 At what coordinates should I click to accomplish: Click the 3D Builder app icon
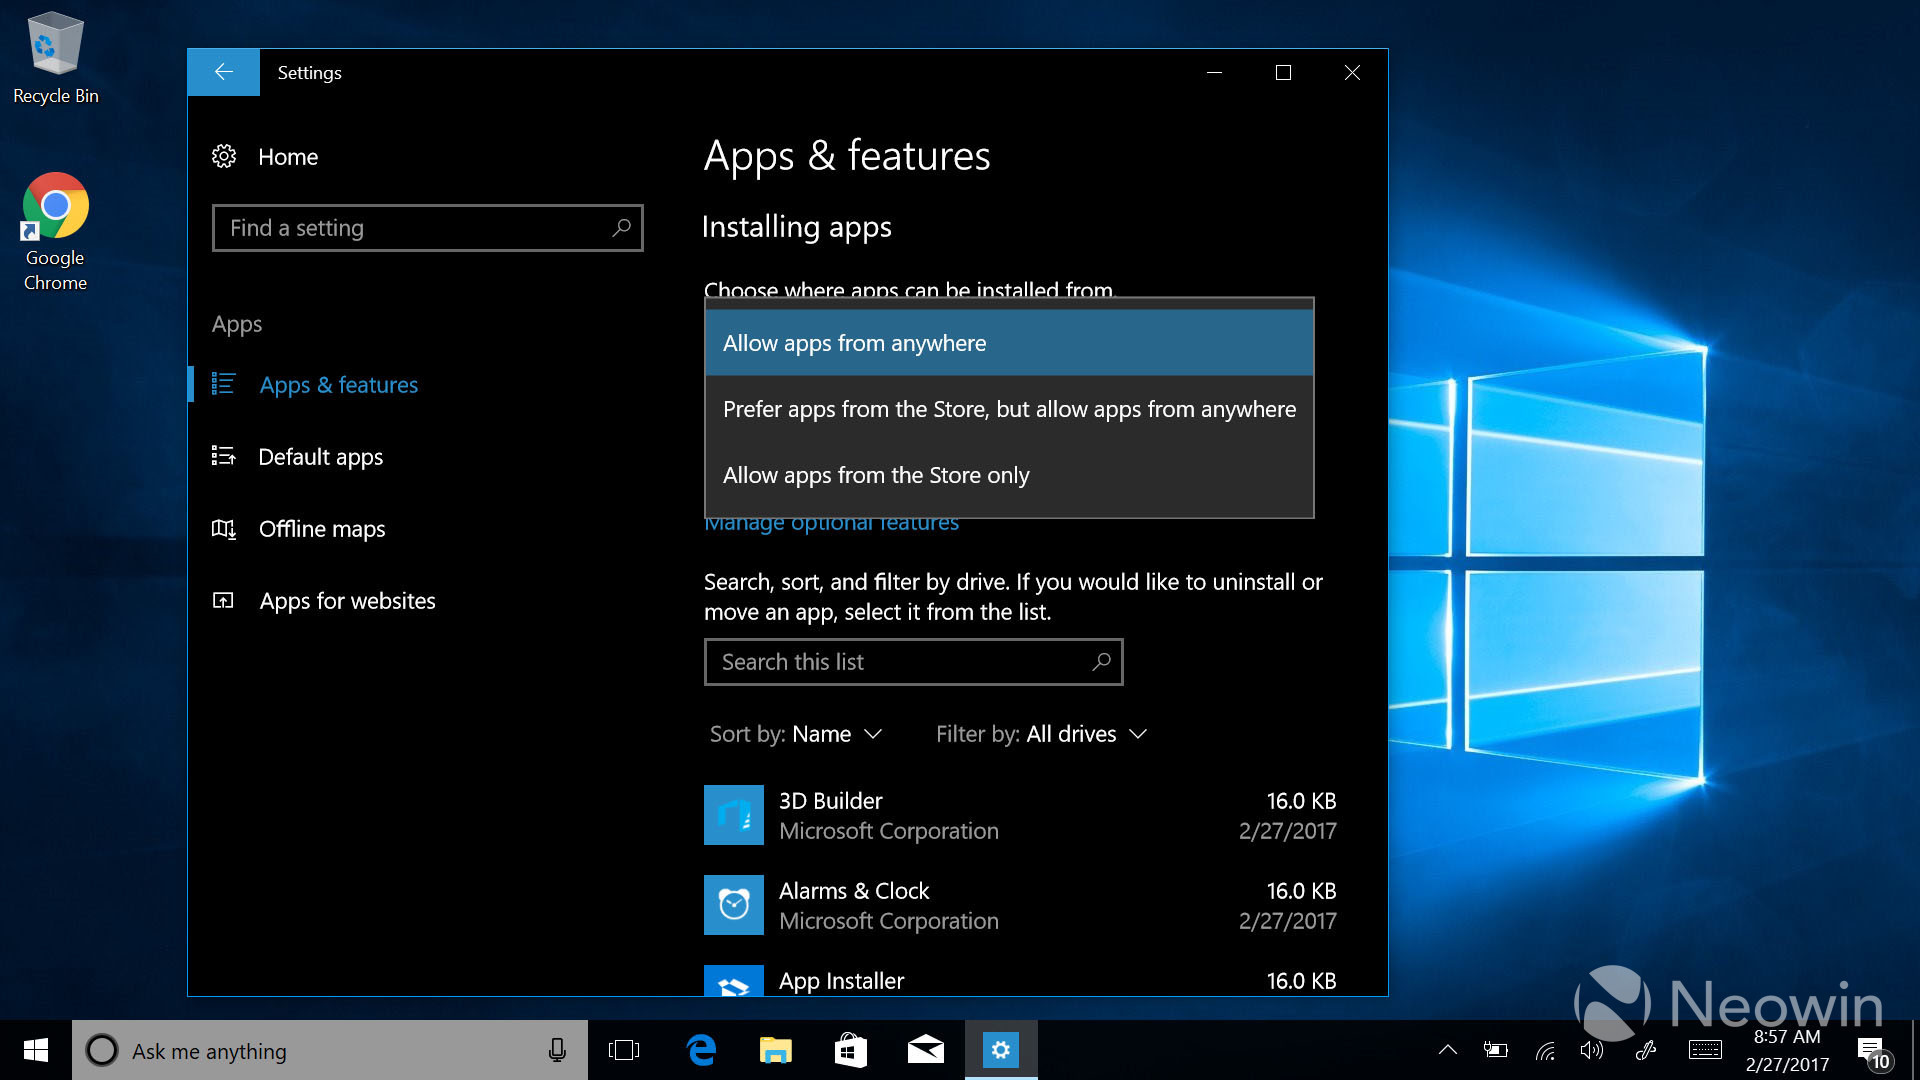click(733, 815)
